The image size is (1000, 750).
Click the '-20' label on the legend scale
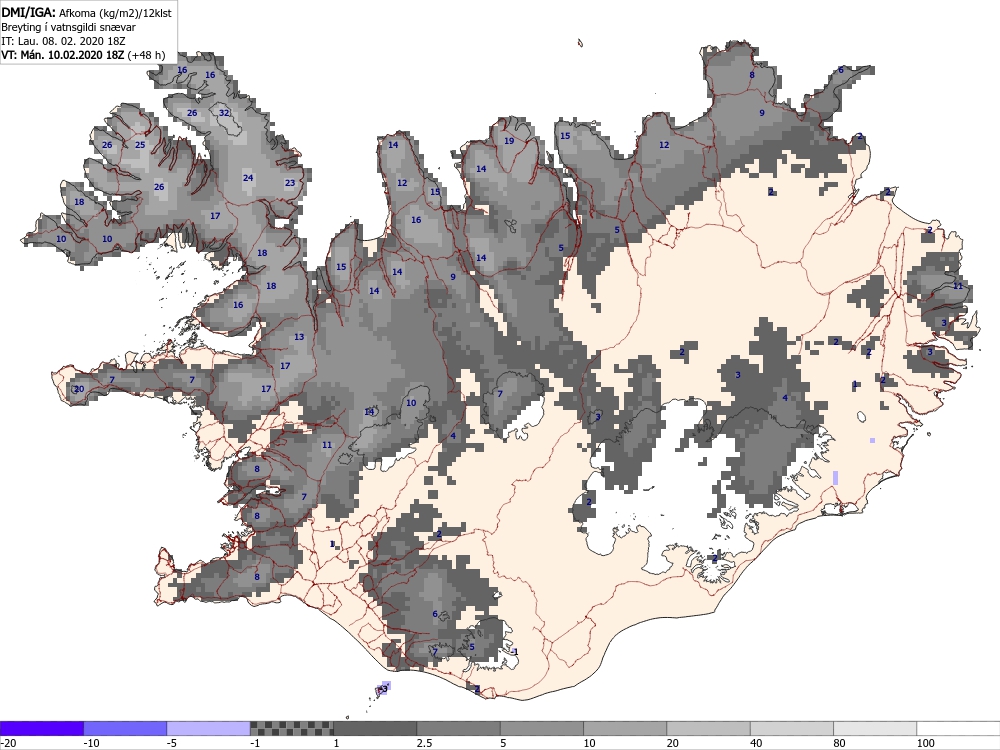click(x=8, y=743)
